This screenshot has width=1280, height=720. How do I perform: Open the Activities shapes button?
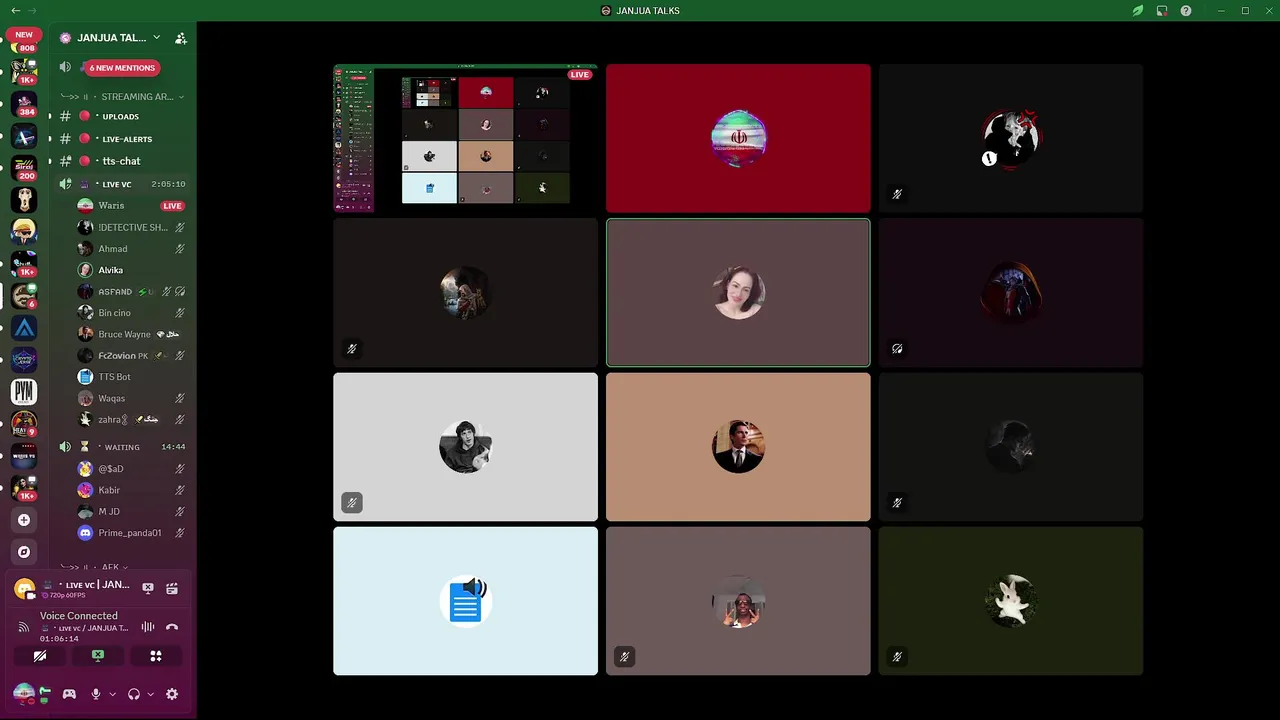point(156,656)
